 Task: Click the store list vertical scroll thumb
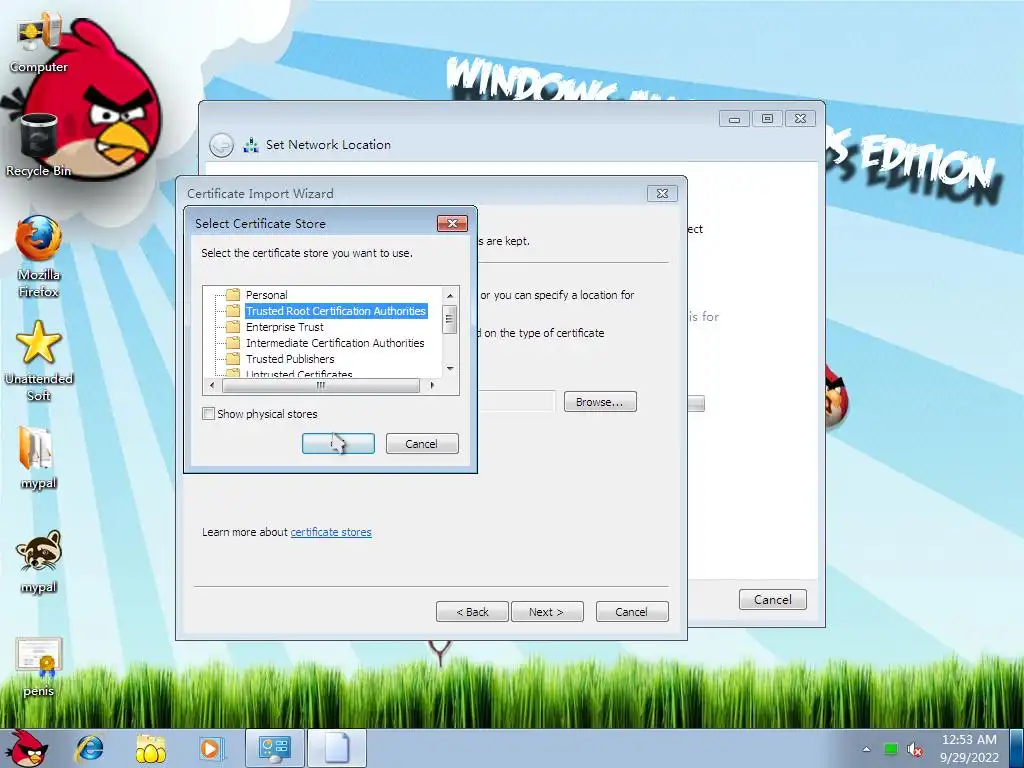tap(449, 319)
